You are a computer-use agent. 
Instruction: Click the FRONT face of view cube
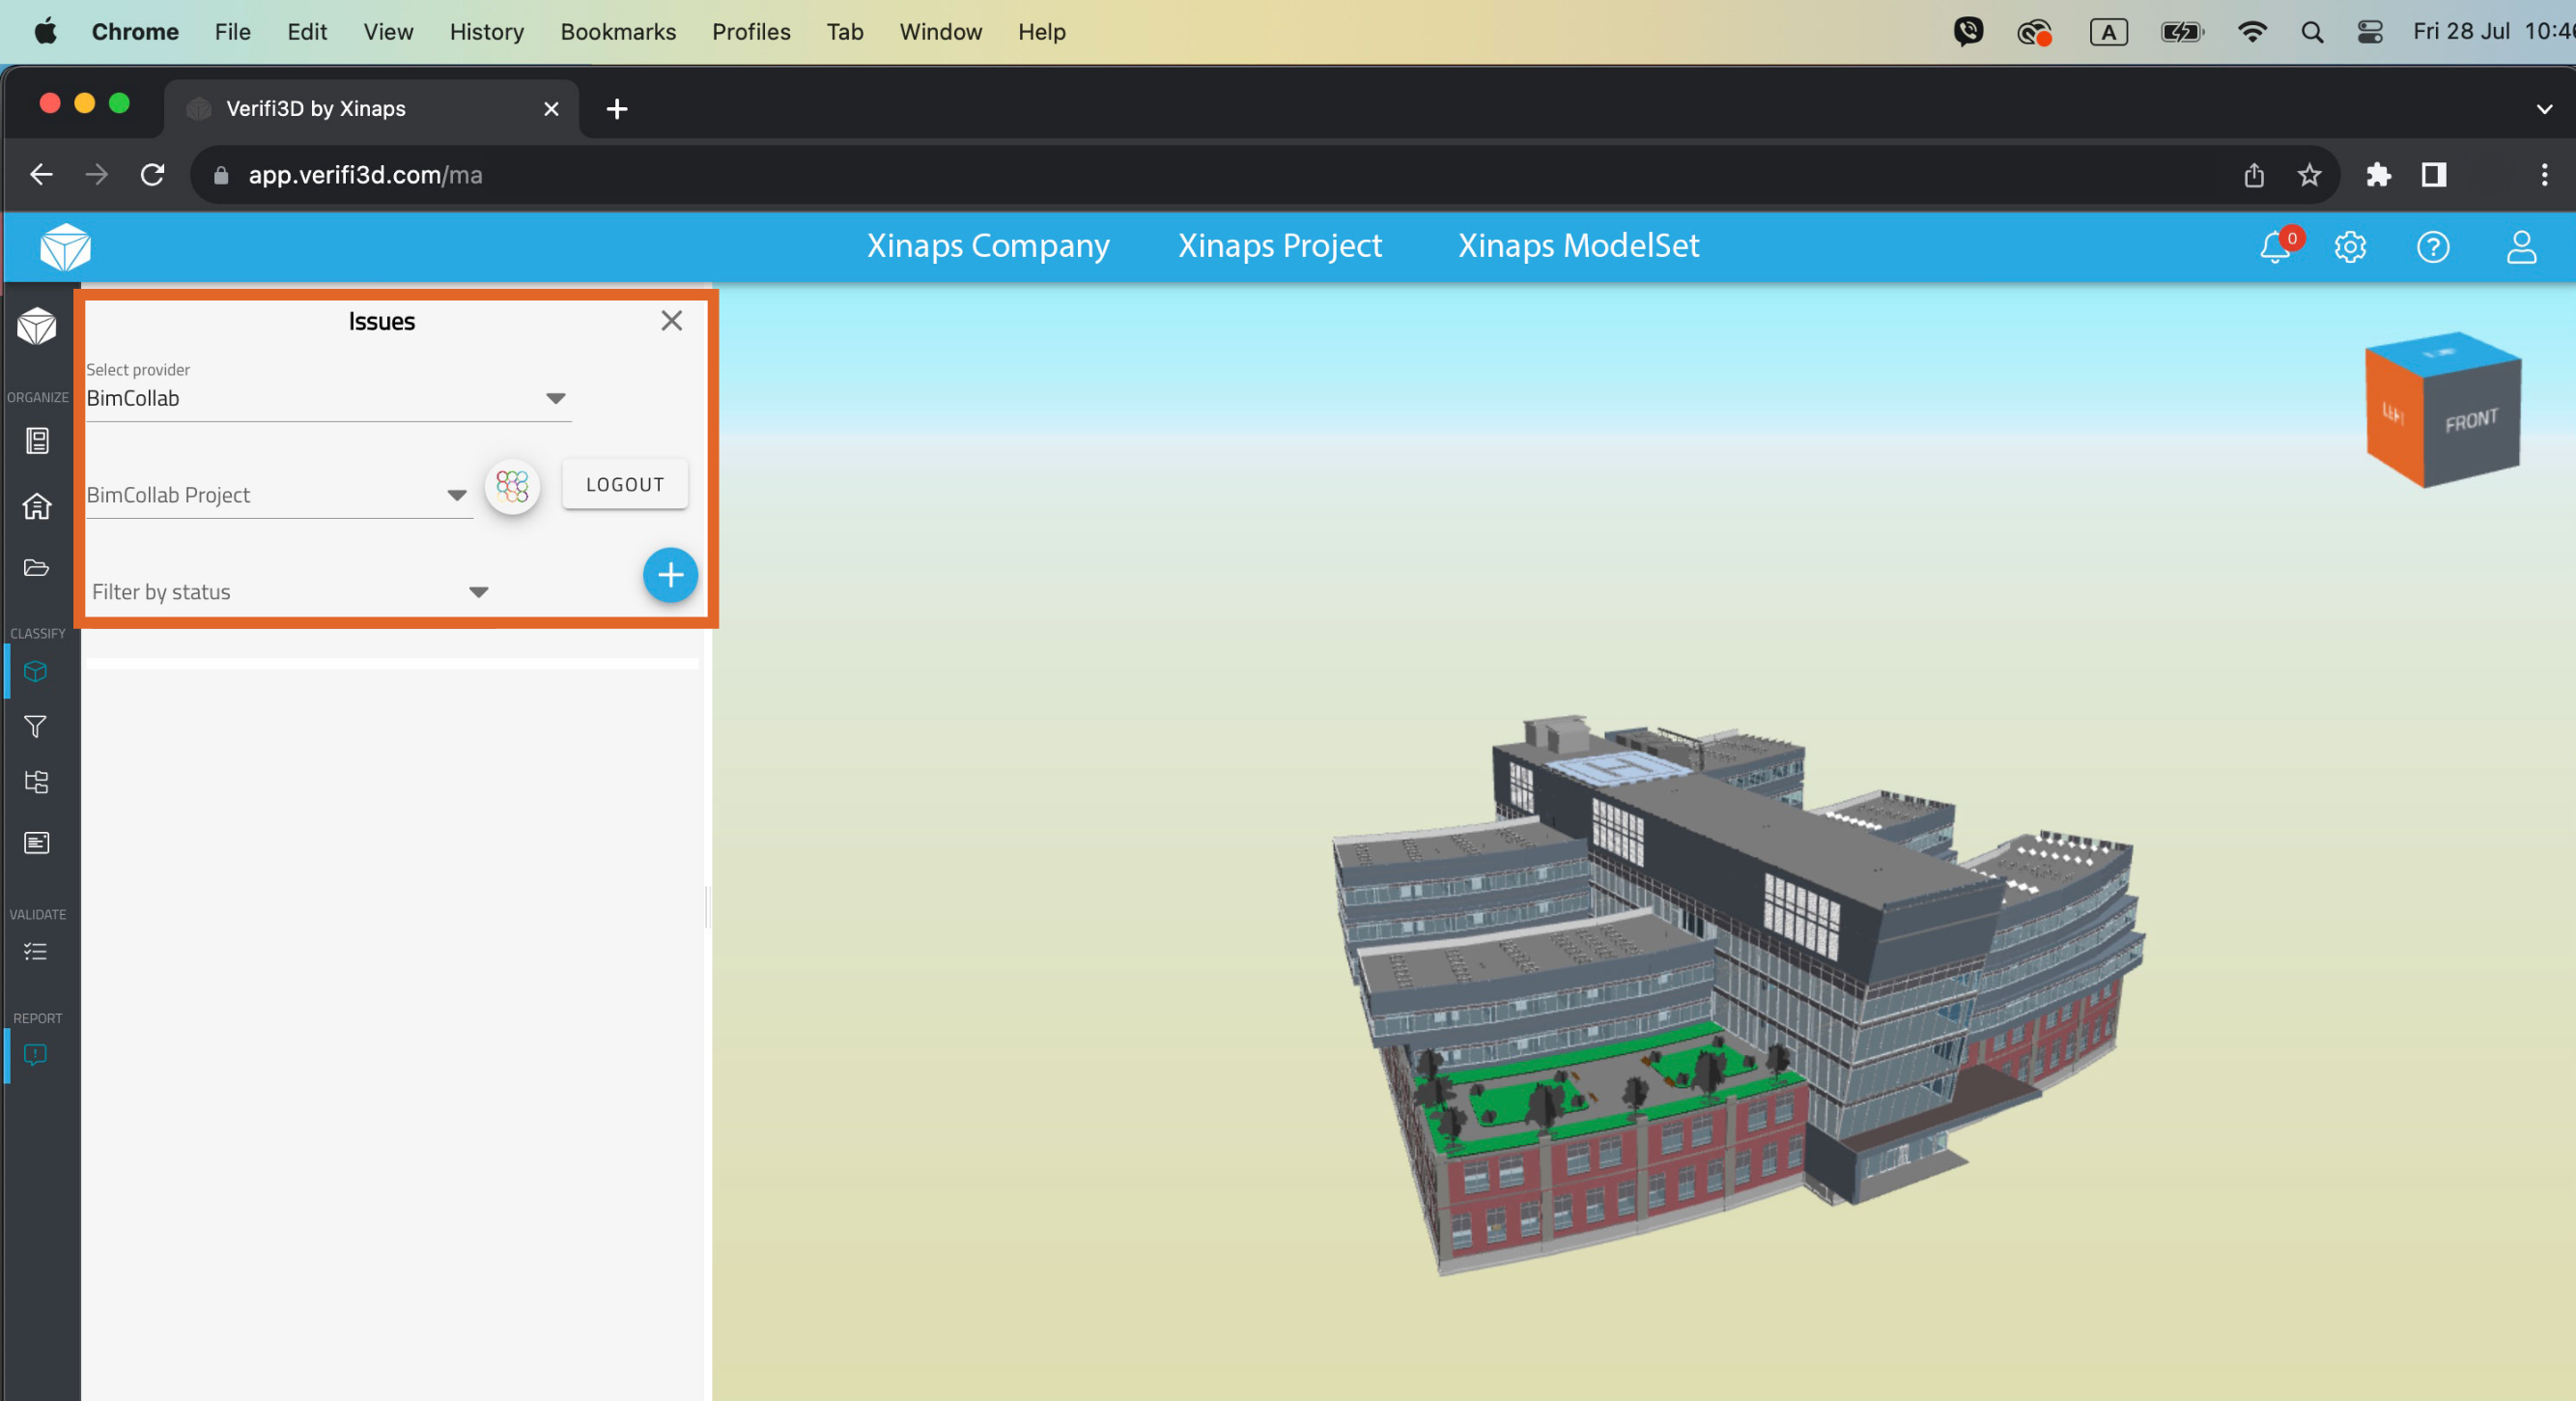2472,422
